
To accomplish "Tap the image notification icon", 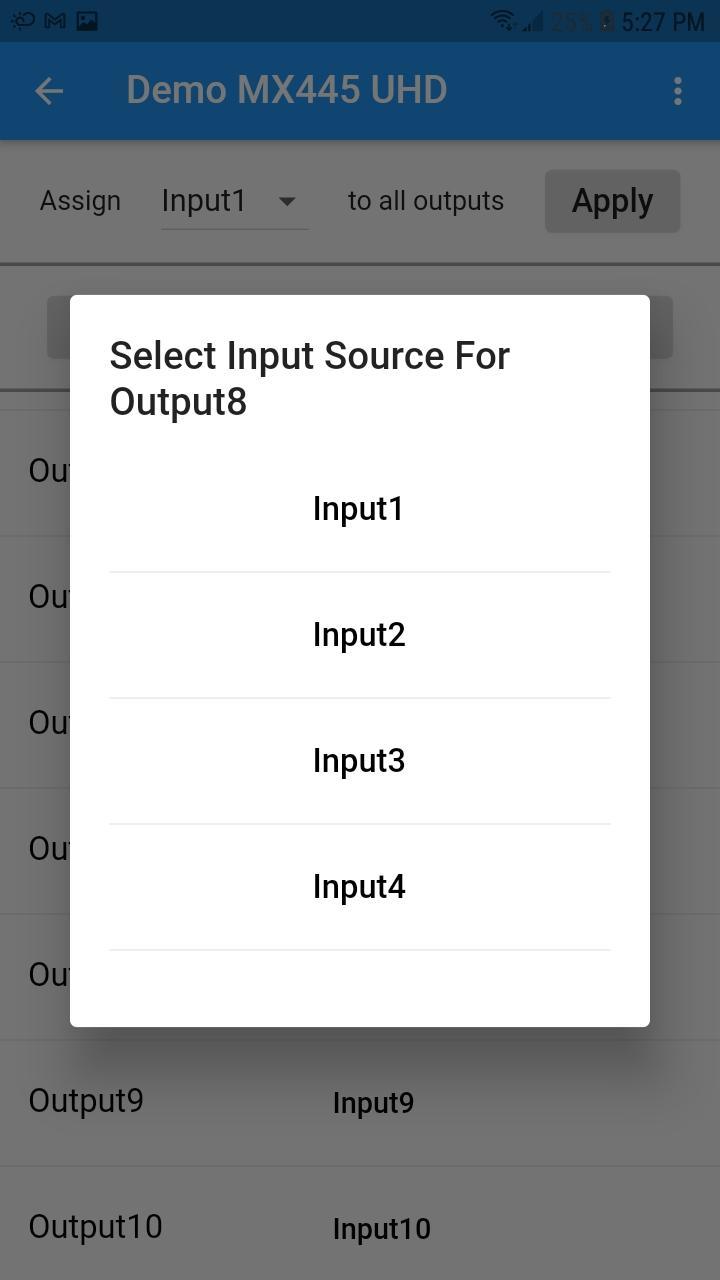I will coord(87,20).
